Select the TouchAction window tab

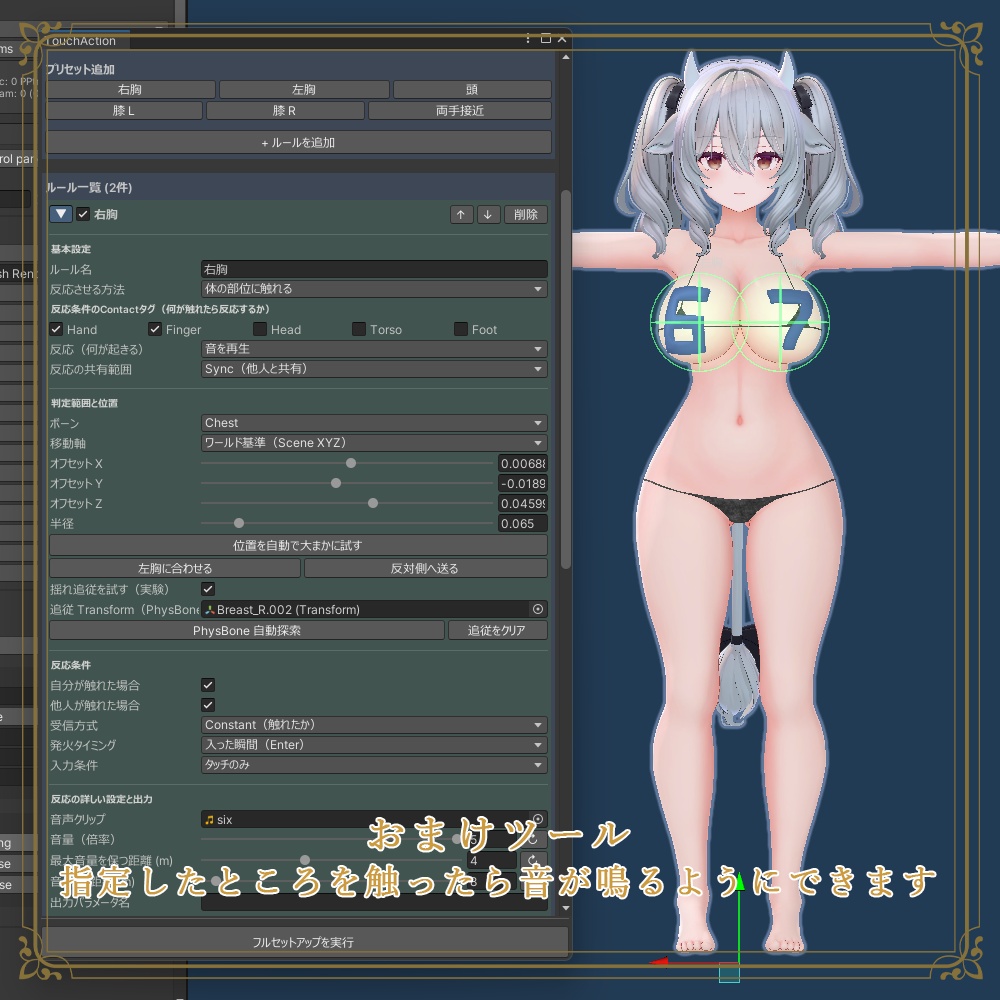pos(83,40)
